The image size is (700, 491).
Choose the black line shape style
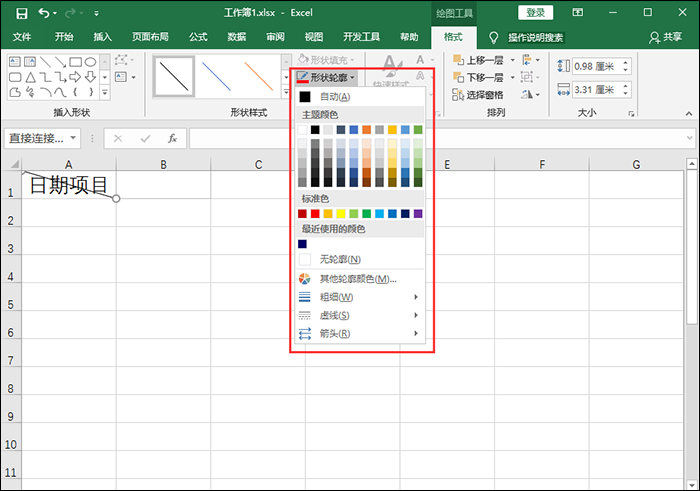174,76
